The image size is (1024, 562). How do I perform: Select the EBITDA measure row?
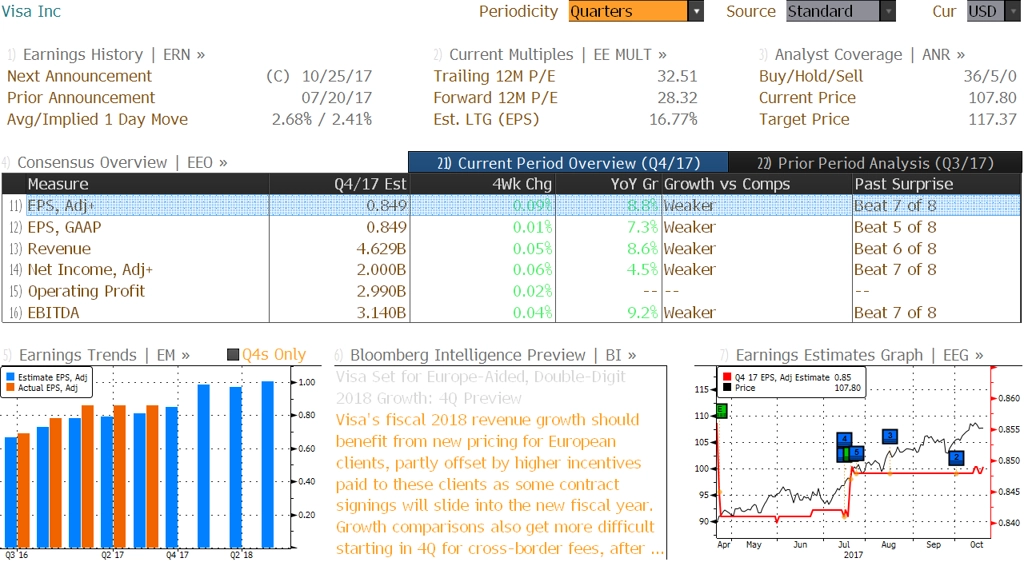tap(511, 313)
